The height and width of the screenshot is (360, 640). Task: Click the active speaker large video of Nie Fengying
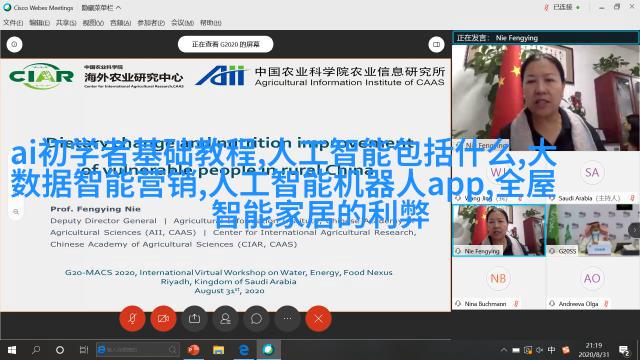(x=546, y=98)
